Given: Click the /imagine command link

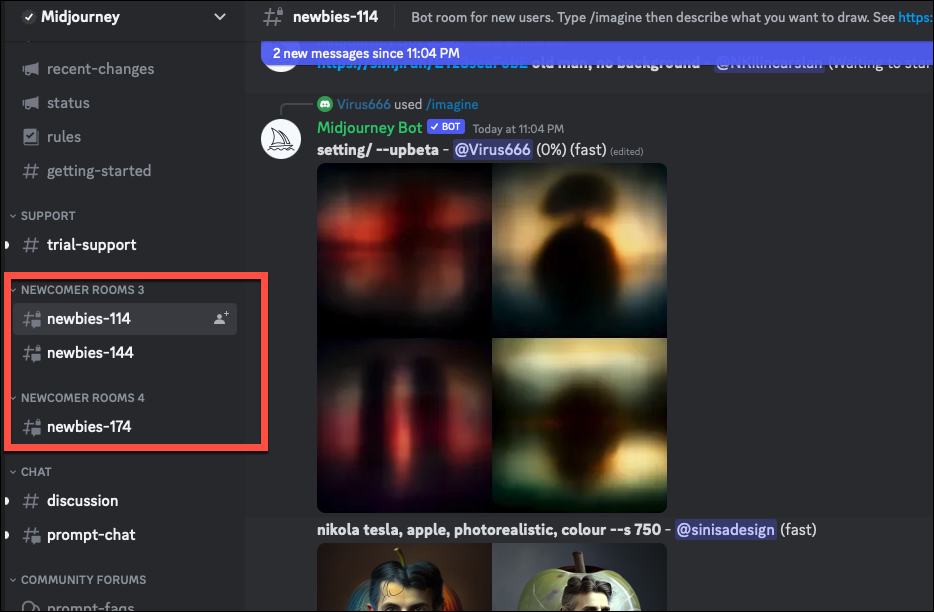Looking at the screenshot, I should [x=452, y=104].
